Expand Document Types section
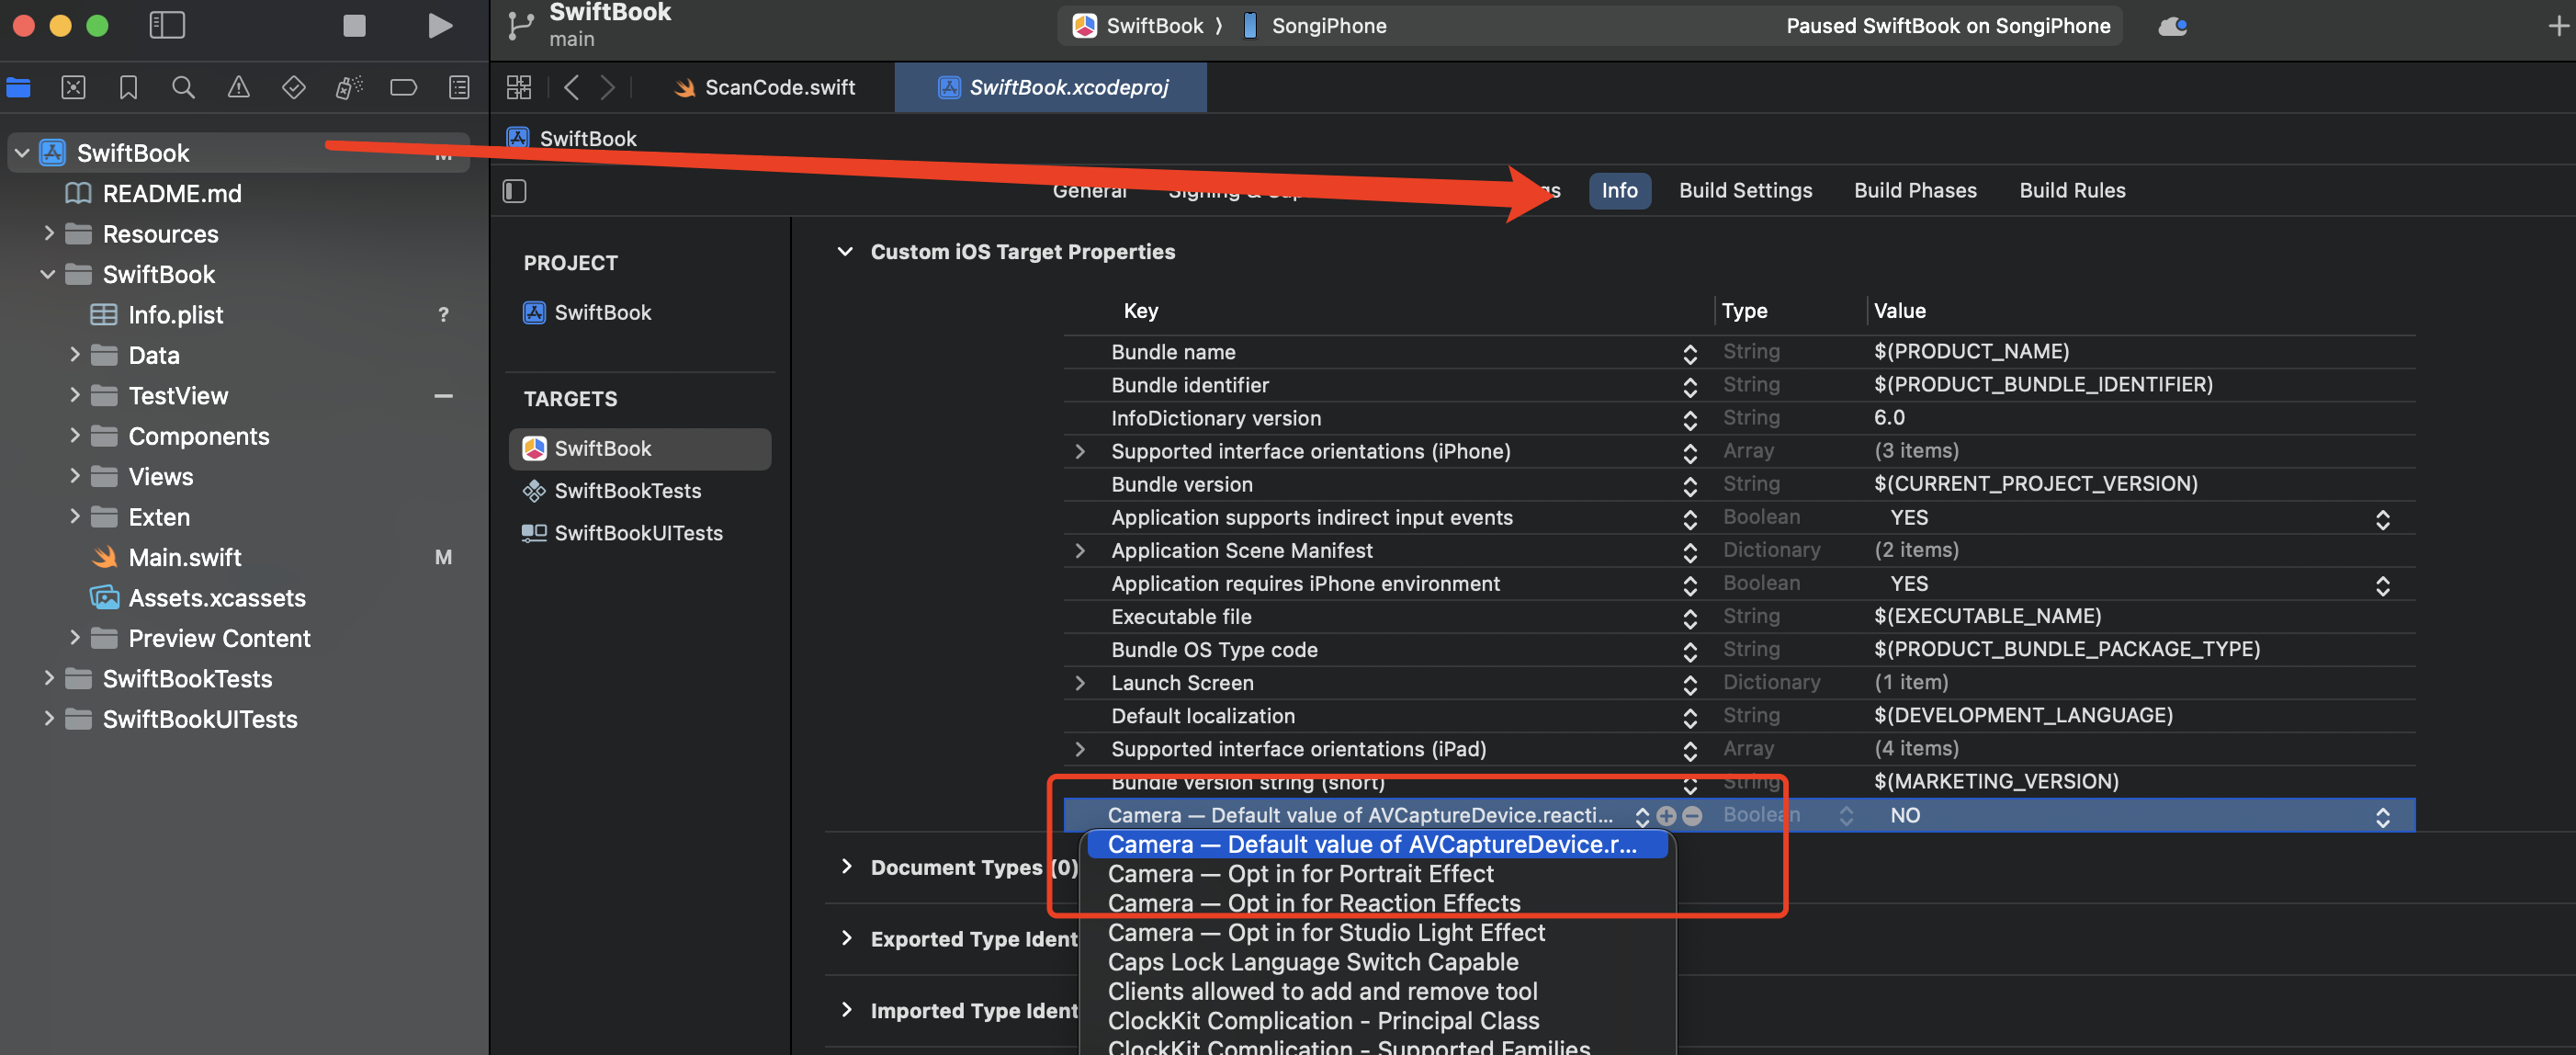Image resolution: width=2576 pixels, height=1055 pixels. [846, 866]
